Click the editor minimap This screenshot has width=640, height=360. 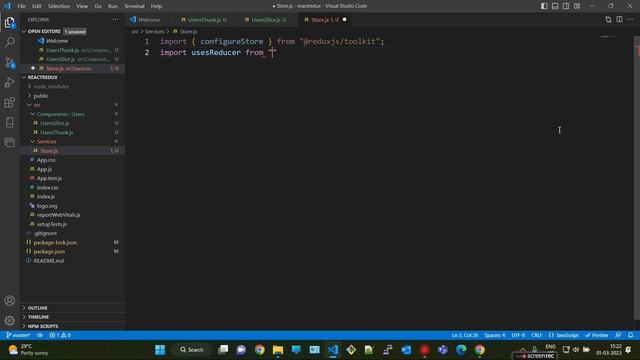click(609, 37)
